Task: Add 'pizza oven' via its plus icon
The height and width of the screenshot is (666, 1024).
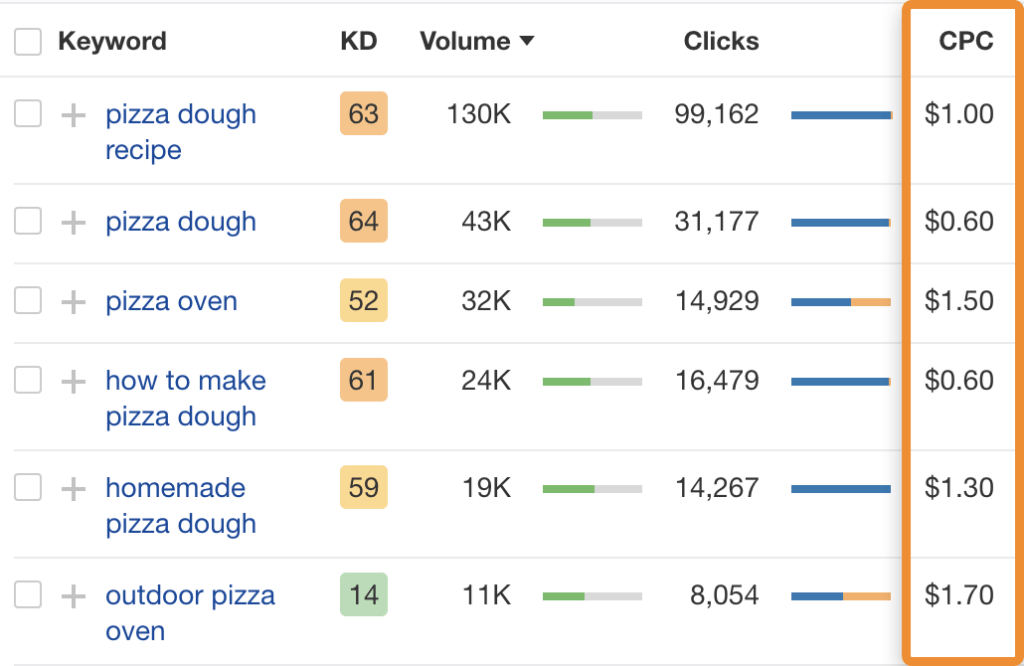Action: (x=72, y=301)
